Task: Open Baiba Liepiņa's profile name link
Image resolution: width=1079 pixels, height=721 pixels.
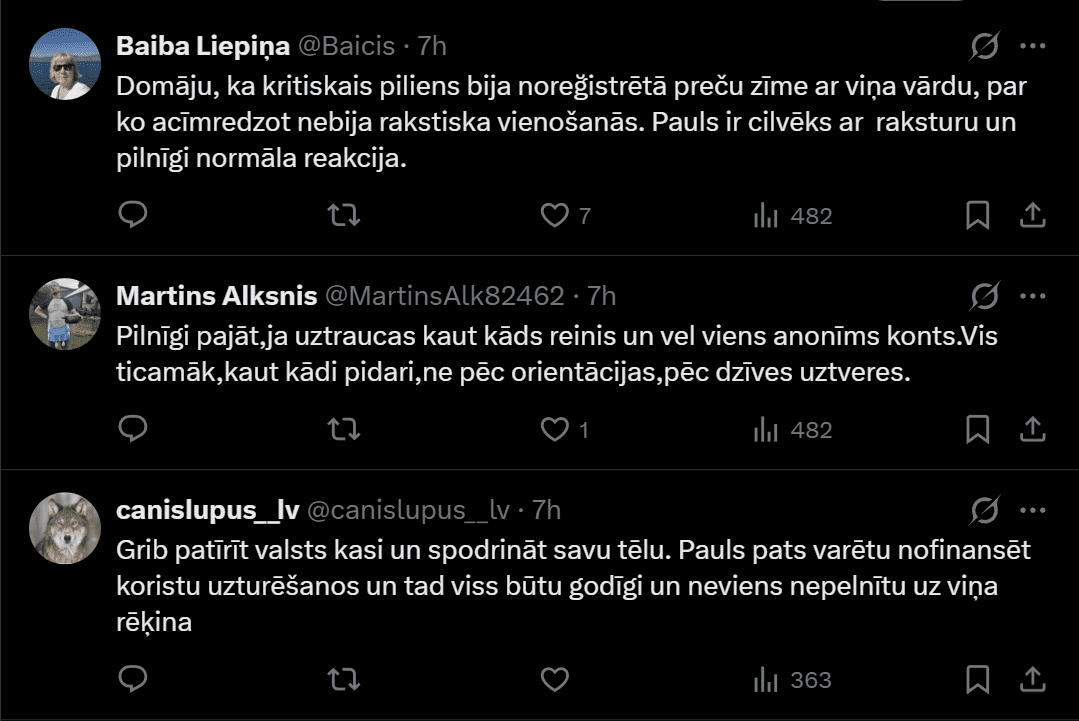Action: [x=203, y=46]
